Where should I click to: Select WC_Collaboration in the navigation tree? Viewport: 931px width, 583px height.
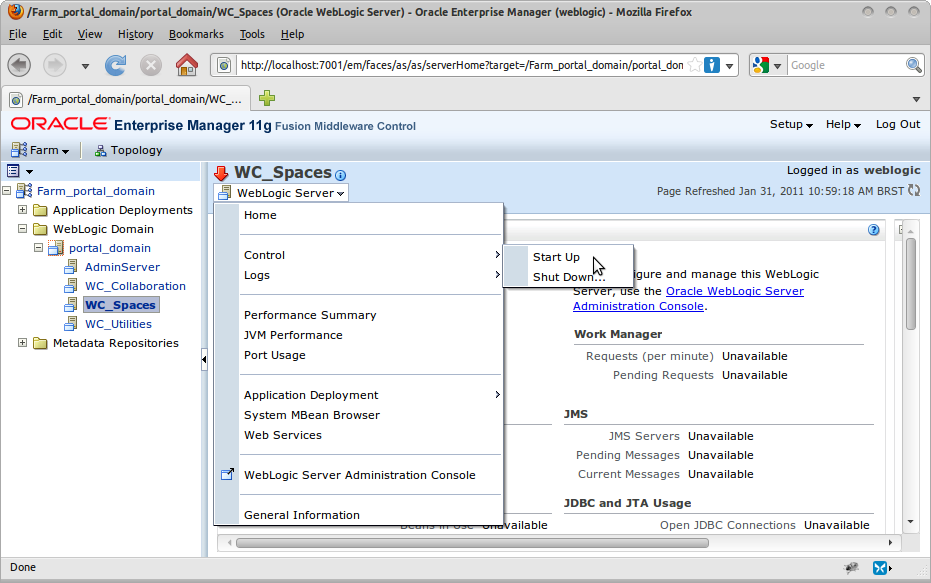coord(135,286)
